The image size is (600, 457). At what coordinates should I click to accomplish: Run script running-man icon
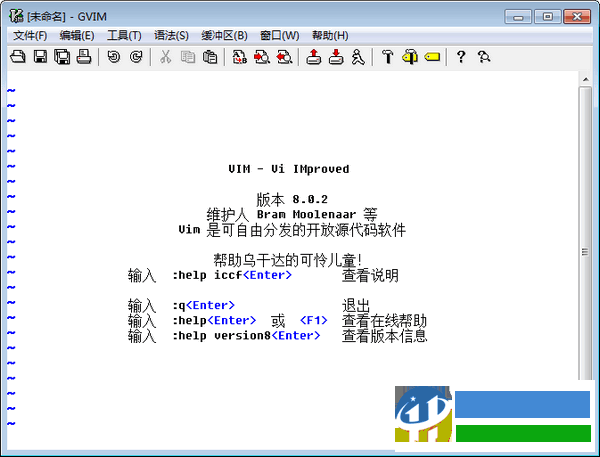click(358, 57)
